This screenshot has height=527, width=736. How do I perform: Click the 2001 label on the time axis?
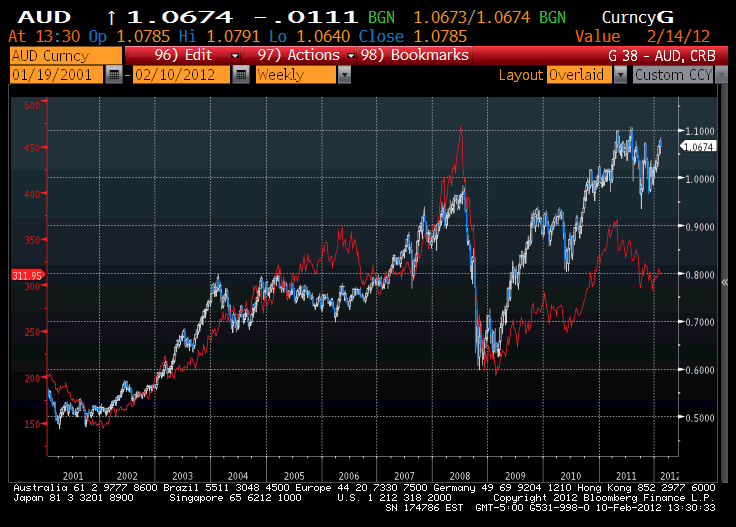tap(73, 475)
